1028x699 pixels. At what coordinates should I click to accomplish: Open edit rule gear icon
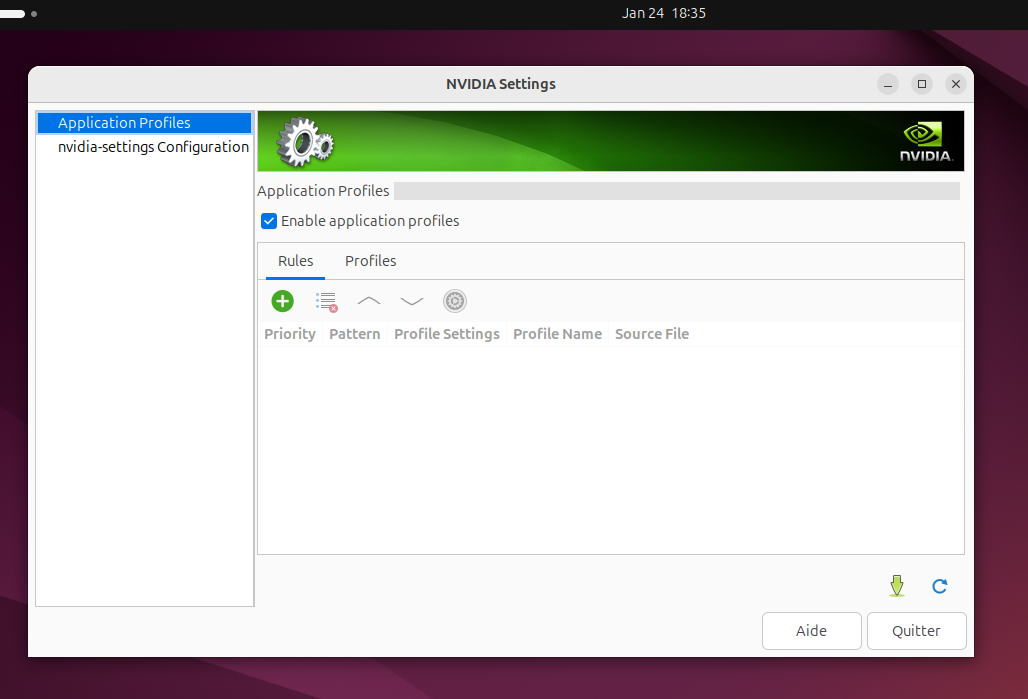click(454, 301)
